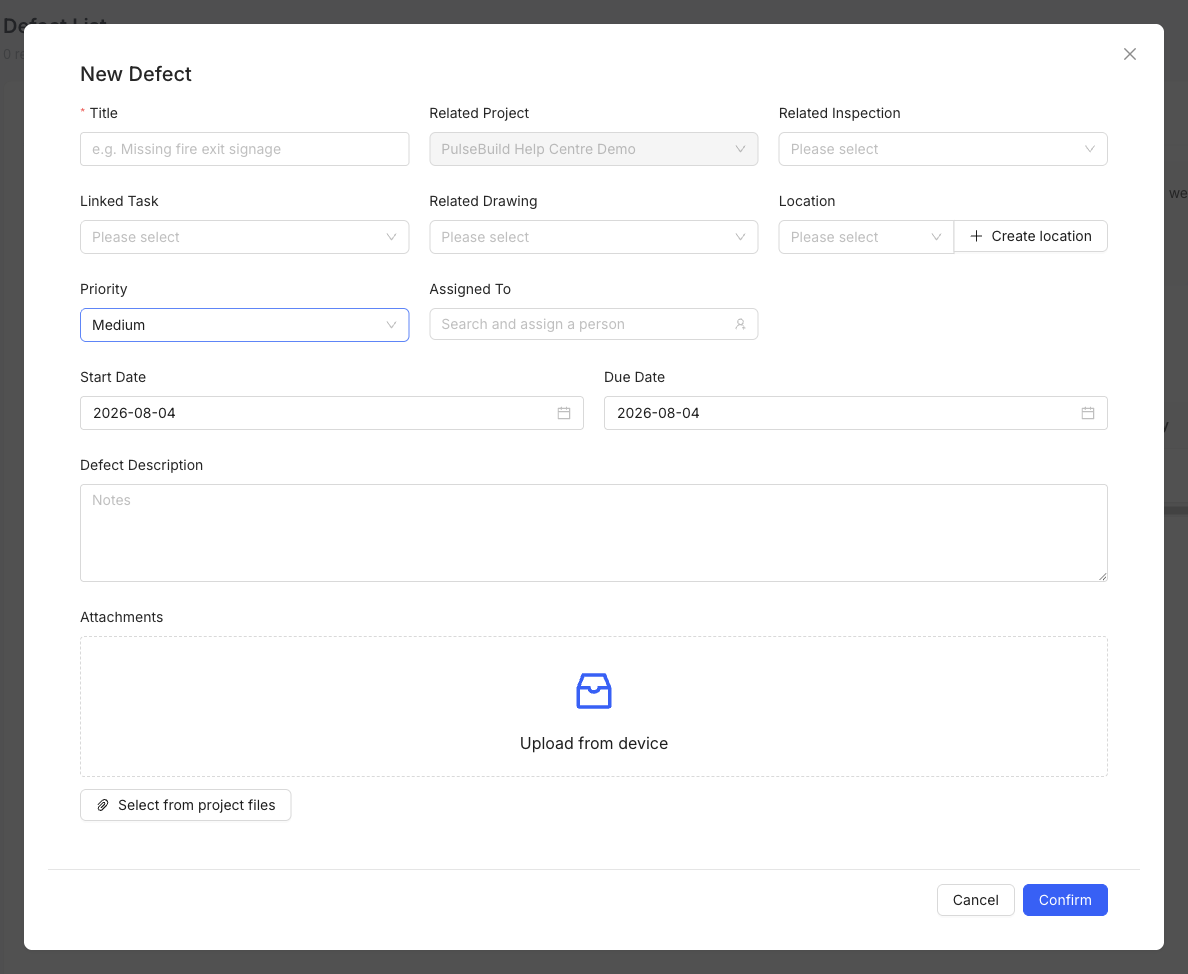Focus the Title input field
Screen dimensions: 1188x974
click(244, 149)
